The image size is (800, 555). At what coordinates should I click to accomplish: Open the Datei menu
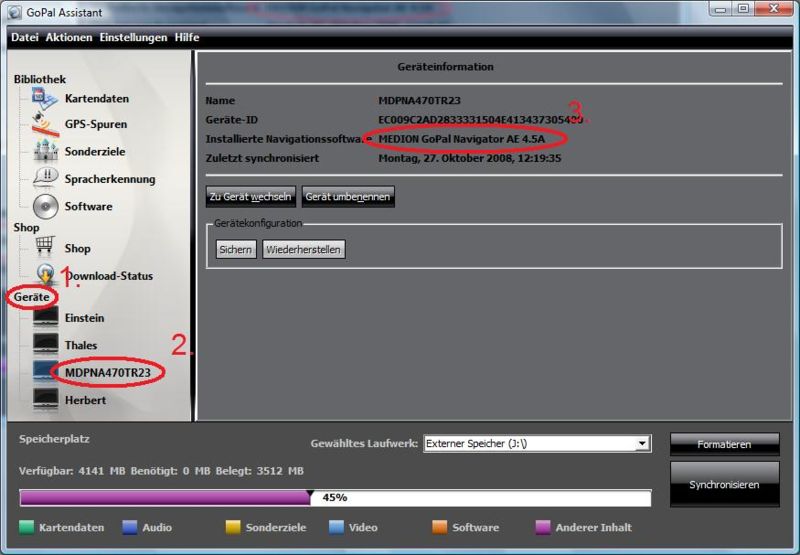[x=24, y=37]
